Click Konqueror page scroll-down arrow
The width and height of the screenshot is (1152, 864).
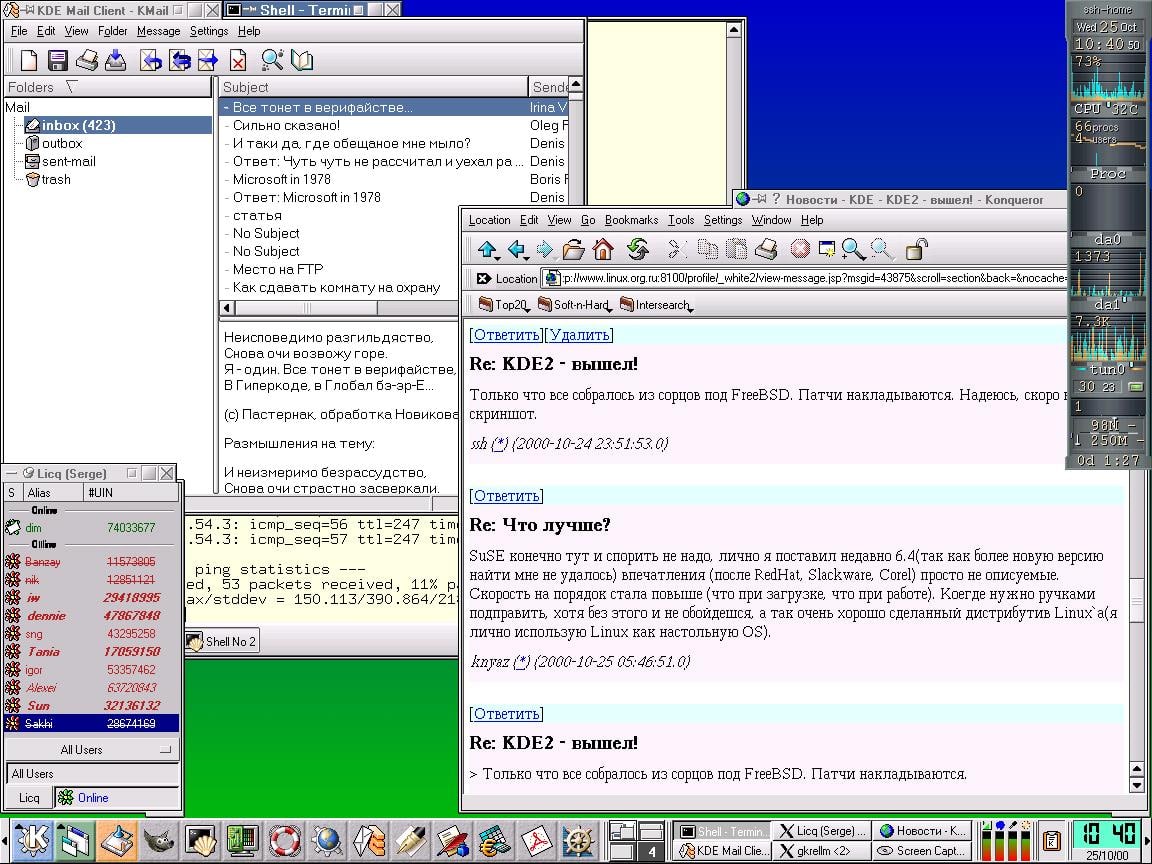(x=1137, y=785)
